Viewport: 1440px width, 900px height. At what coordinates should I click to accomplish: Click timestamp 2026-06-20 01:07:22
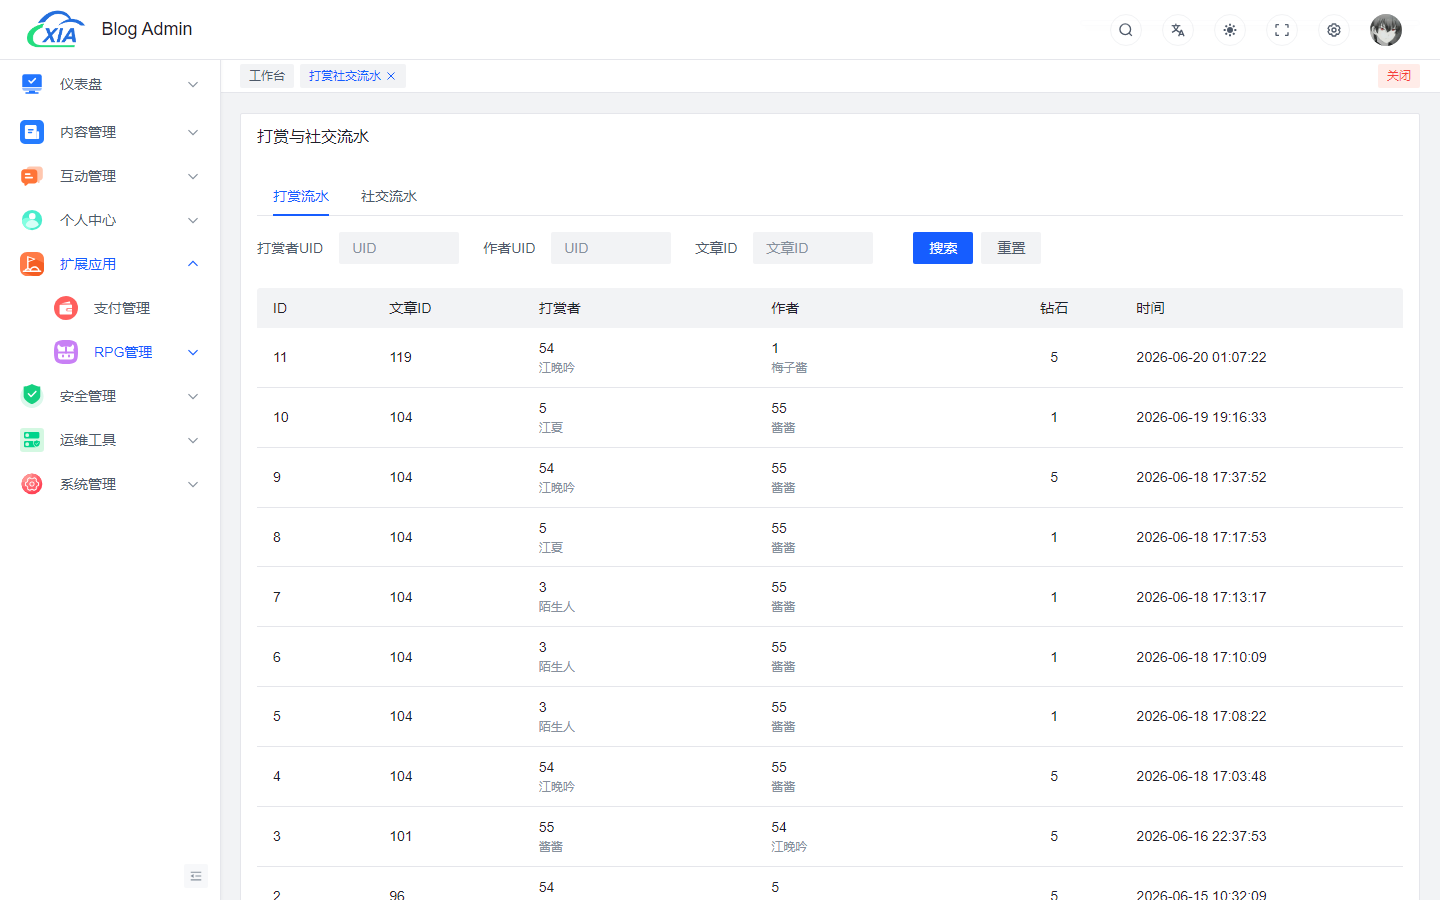(x=1201, y=357)
